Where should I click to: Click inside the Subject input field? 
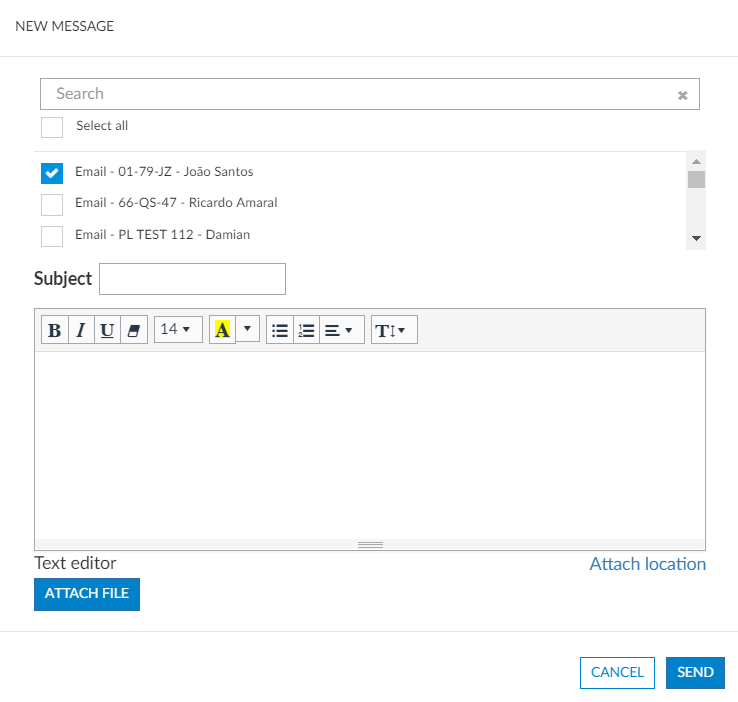point(192,279)
